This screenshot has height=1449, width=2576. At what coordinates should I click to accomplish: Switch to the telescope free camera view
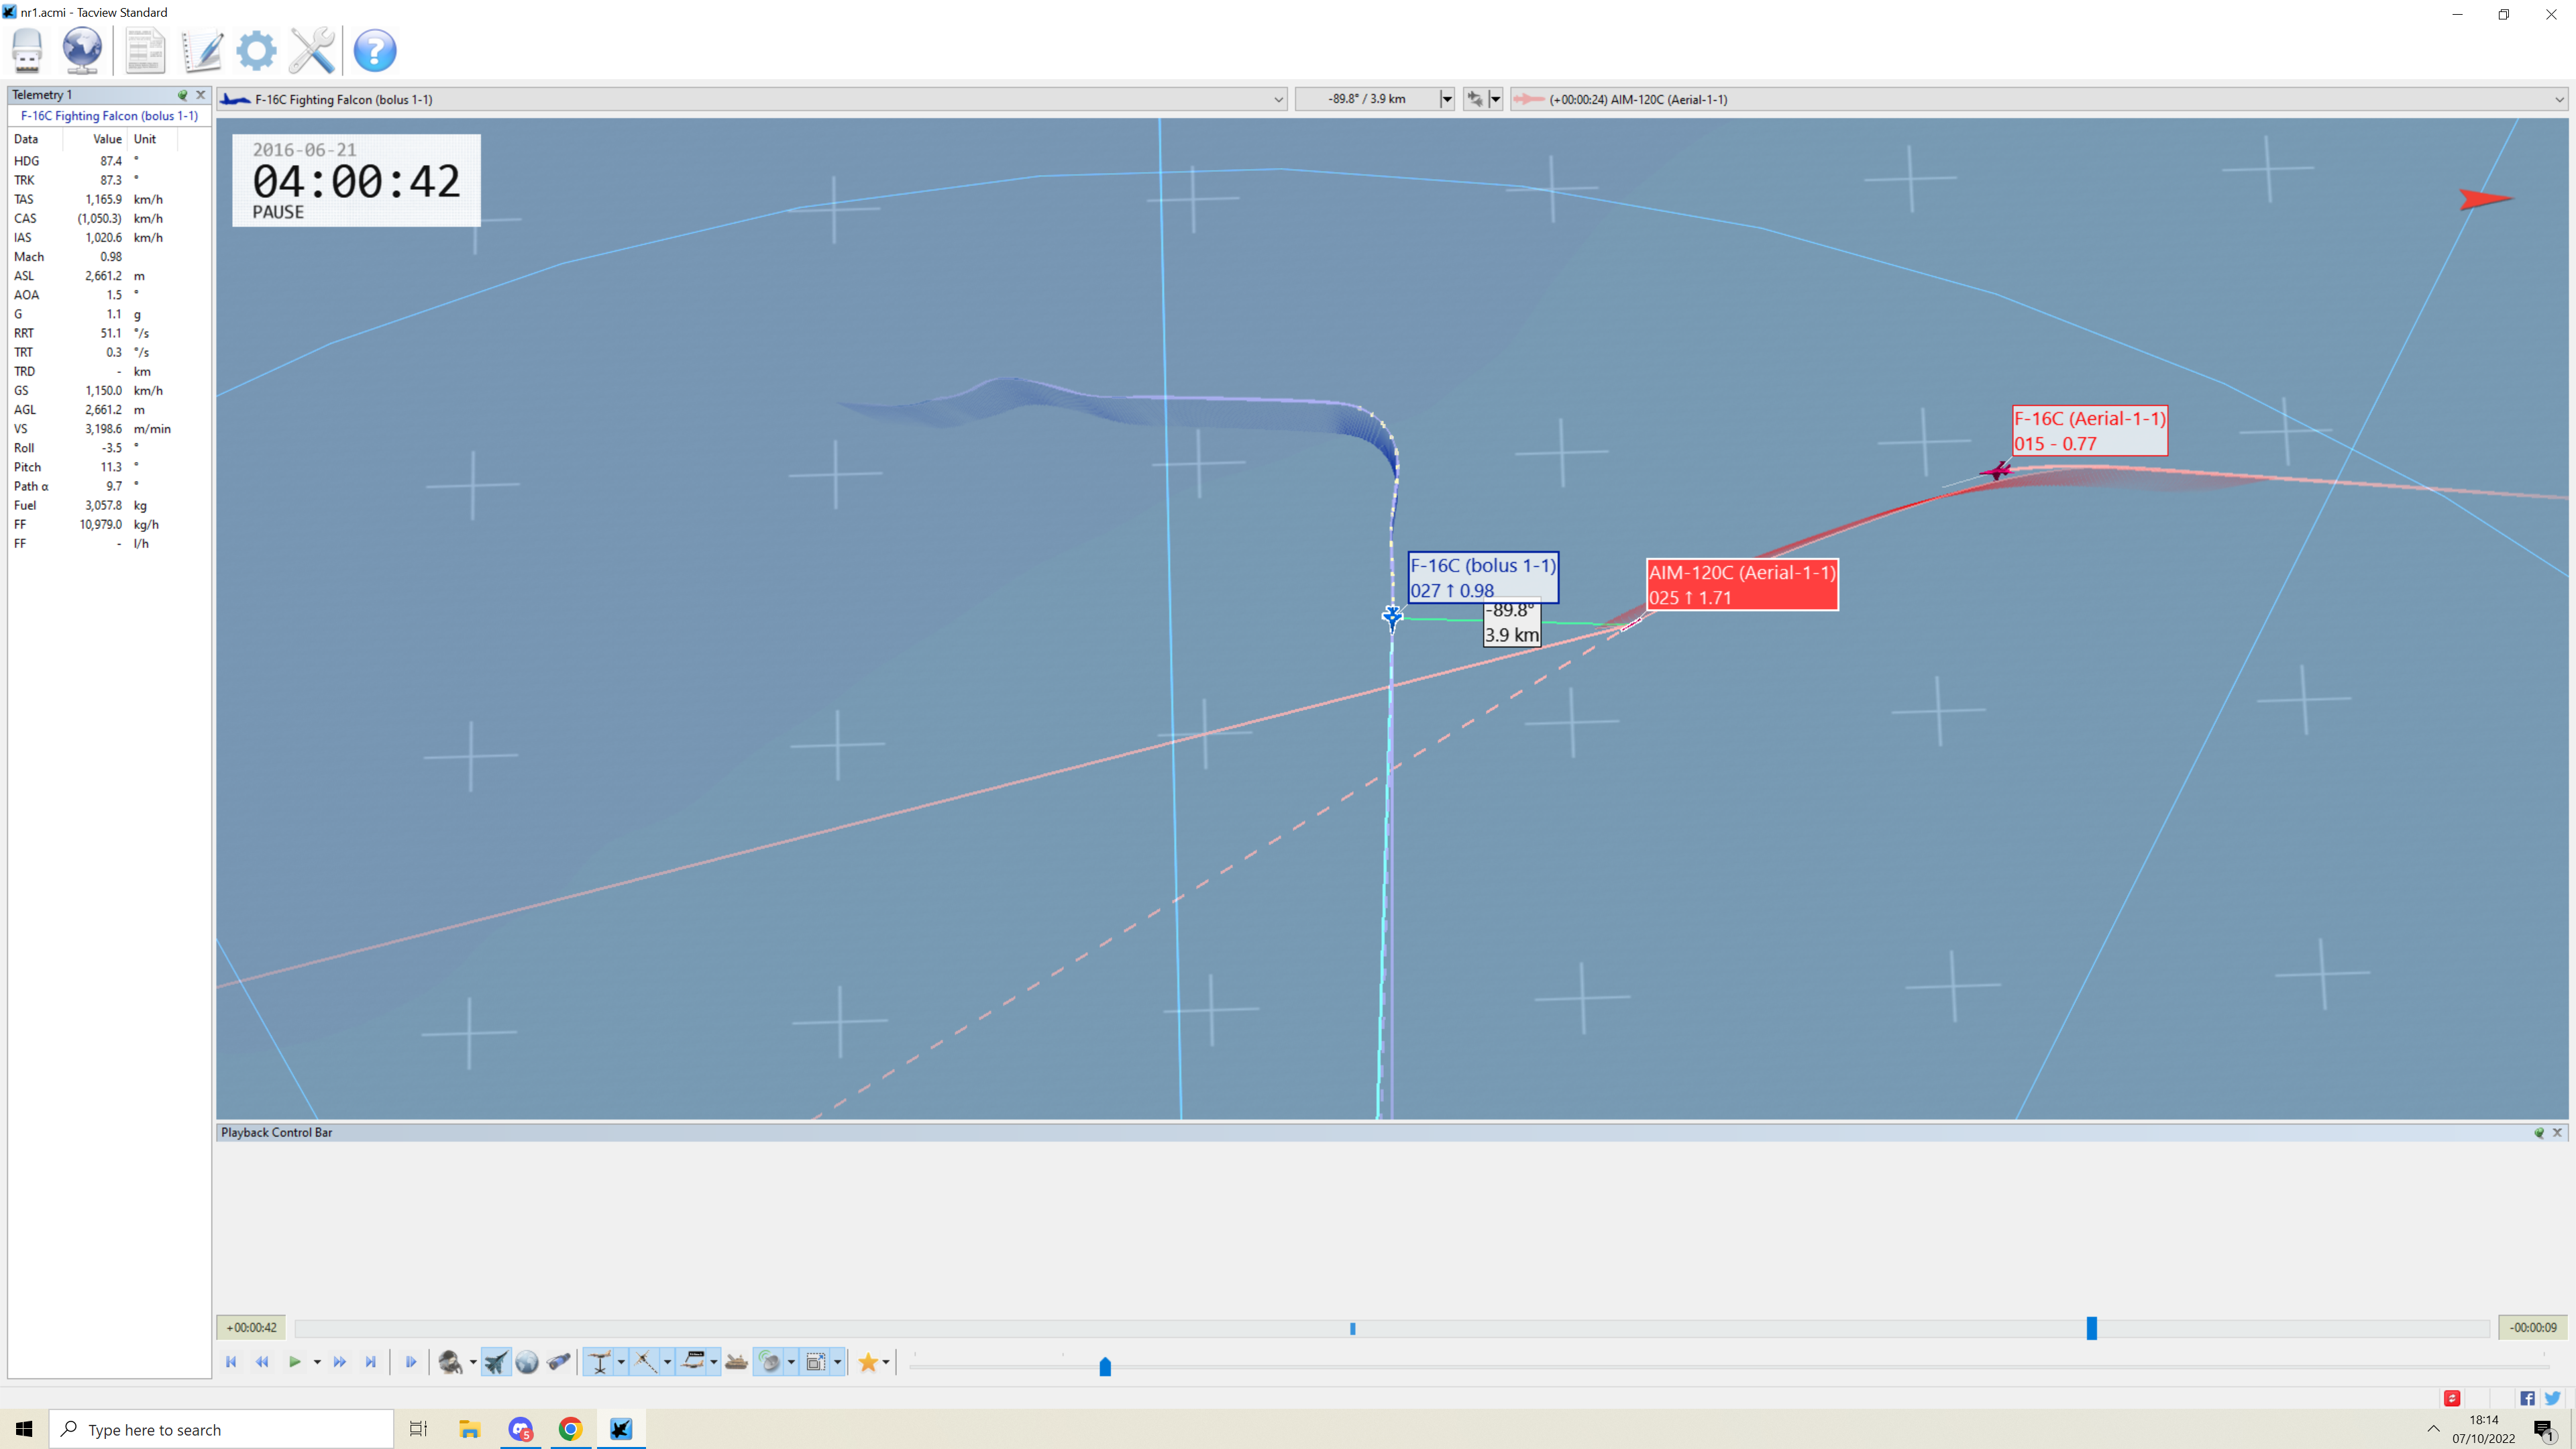click(559, 1362)
